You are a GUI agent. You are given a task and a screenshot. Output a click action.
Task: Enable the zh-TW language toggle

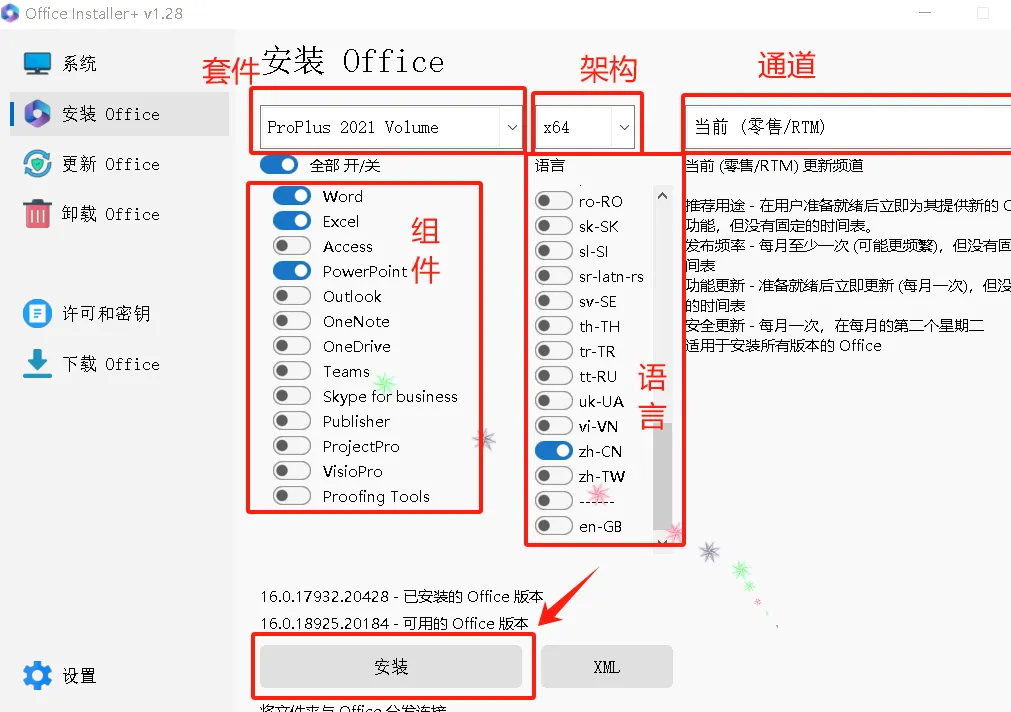[554, 476]
